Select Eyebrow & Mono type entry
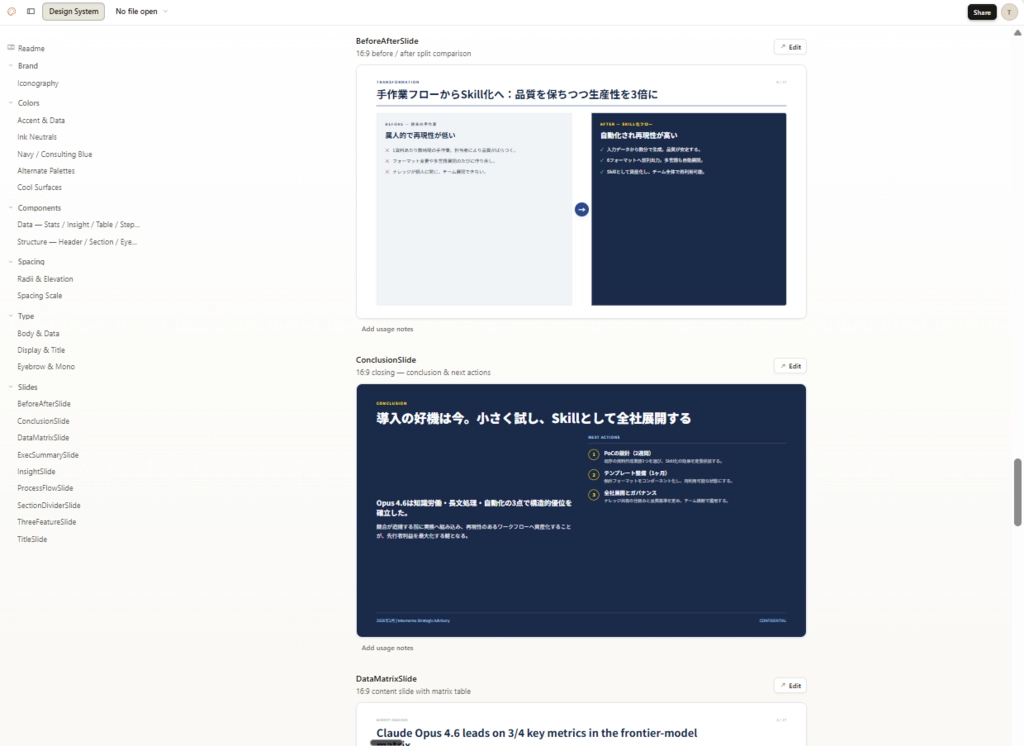 (x=46, y=366)
